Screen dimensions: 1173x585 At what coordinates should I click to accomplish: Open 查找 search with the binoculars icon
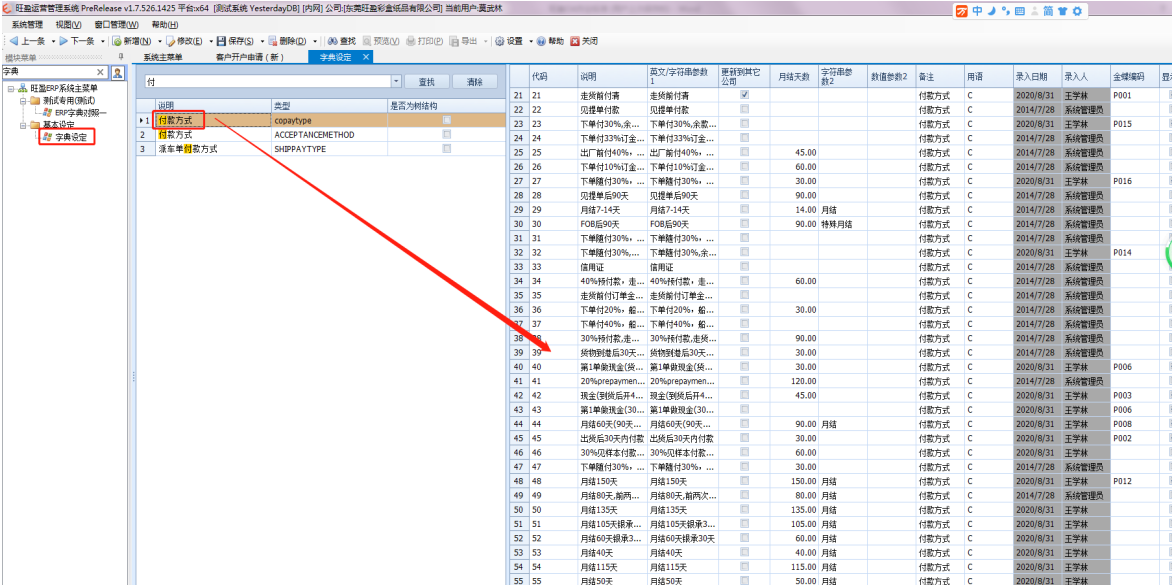tap(341, 41)
